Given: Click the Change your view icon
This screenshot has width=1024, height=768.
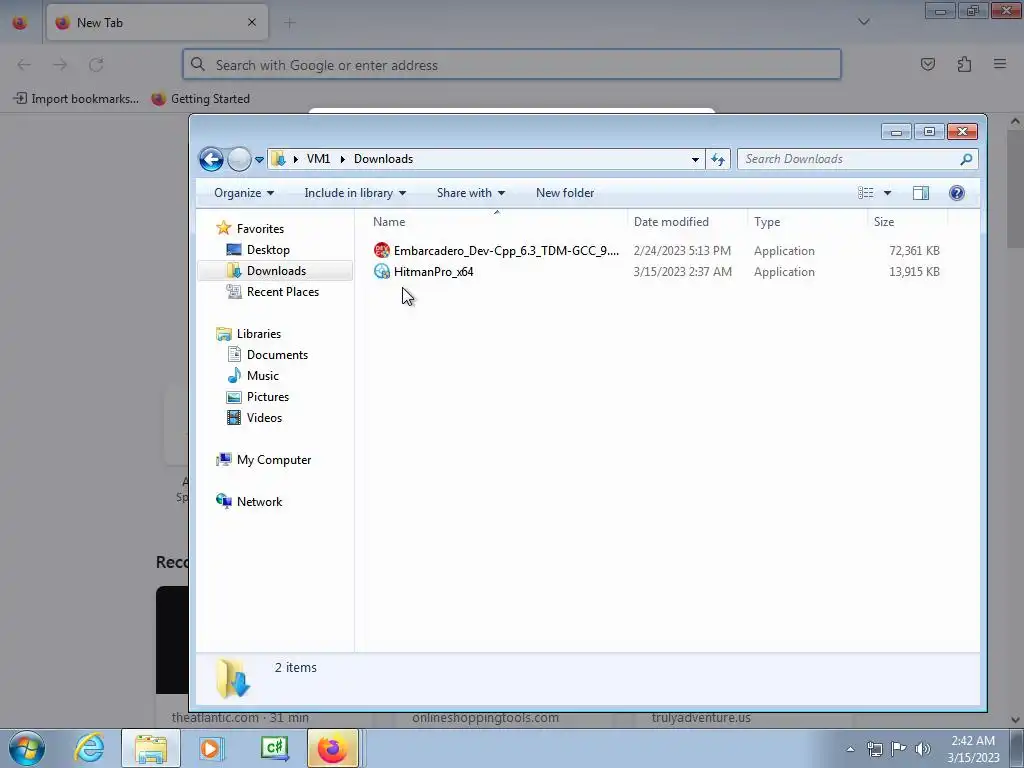Looking at the screenshot, I should 865,193.
